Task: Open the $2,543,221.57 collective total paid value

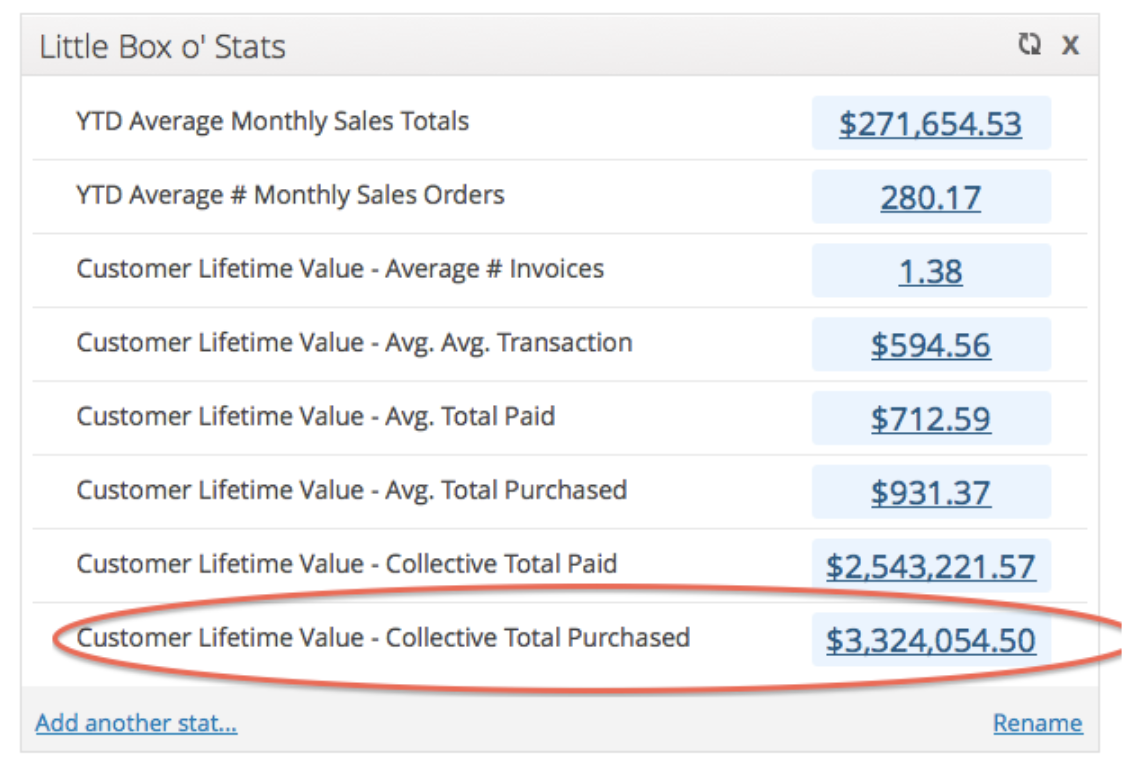Action: pyautogui.click(x=930, y=566)
